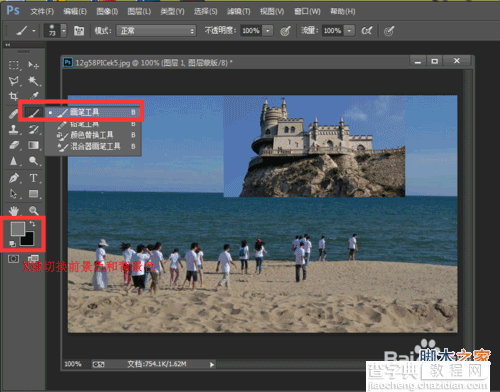Click the switch foreground/background colors arrow
Screen dimensions: 500x392
point(32,224)
